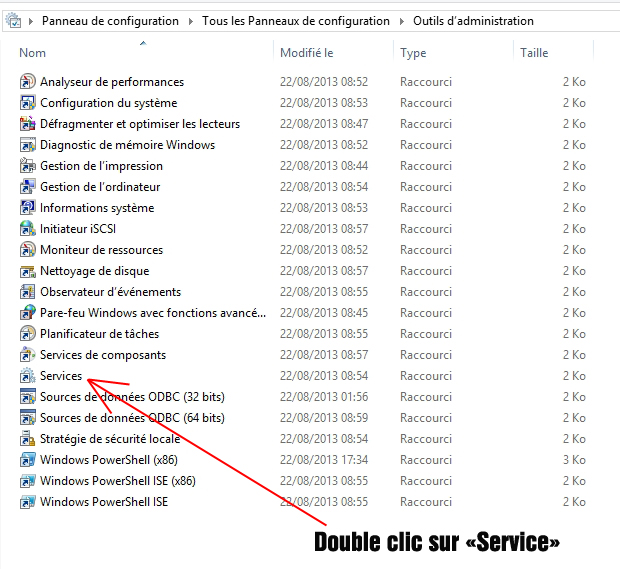Viewport: 620px width, 569px height.
Task: Select Sources de données ODBC (64 bits) name
Action: tap(132, 418)
